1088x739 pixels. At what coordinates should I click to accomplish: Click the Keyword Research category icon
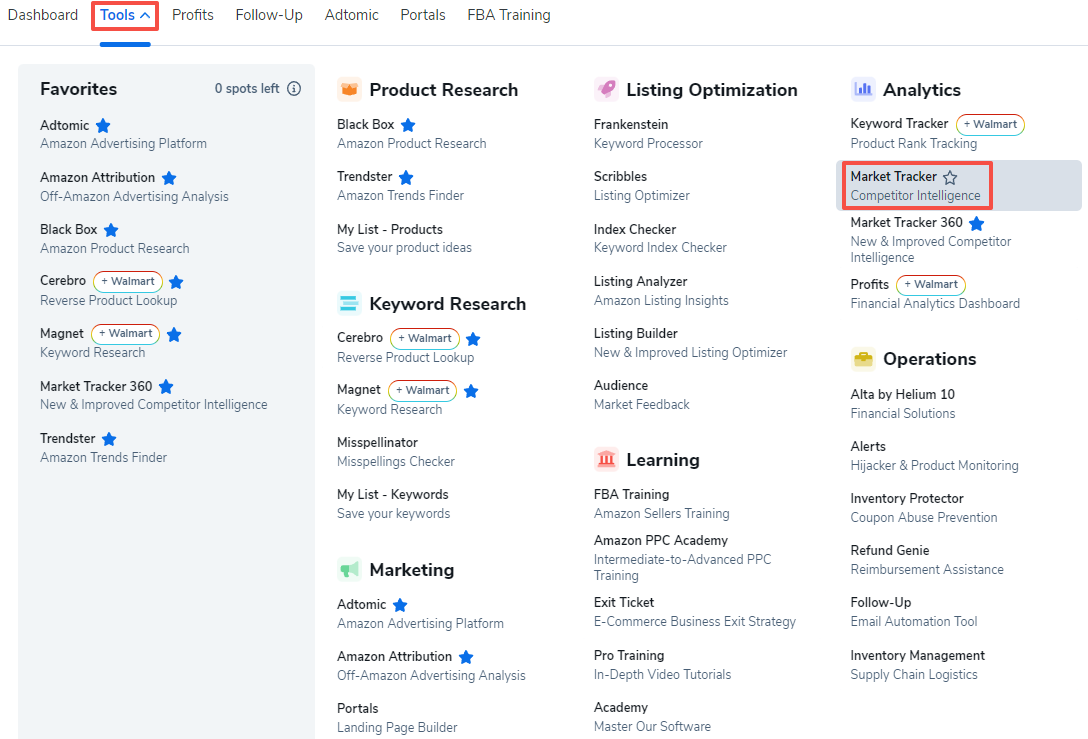(x=349, y=303)
